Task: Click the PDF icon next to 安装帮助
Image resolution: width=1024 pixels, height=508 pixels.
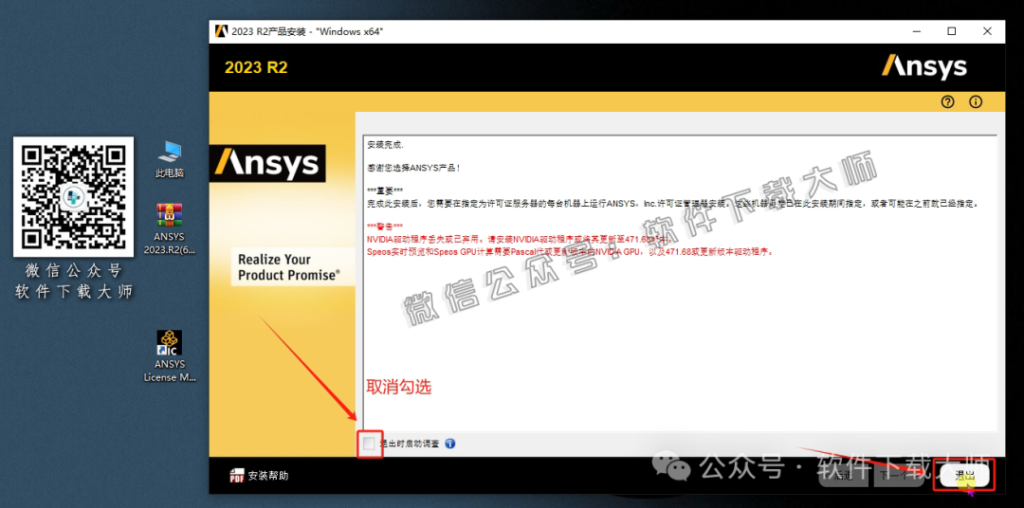Action: (236, 475)
